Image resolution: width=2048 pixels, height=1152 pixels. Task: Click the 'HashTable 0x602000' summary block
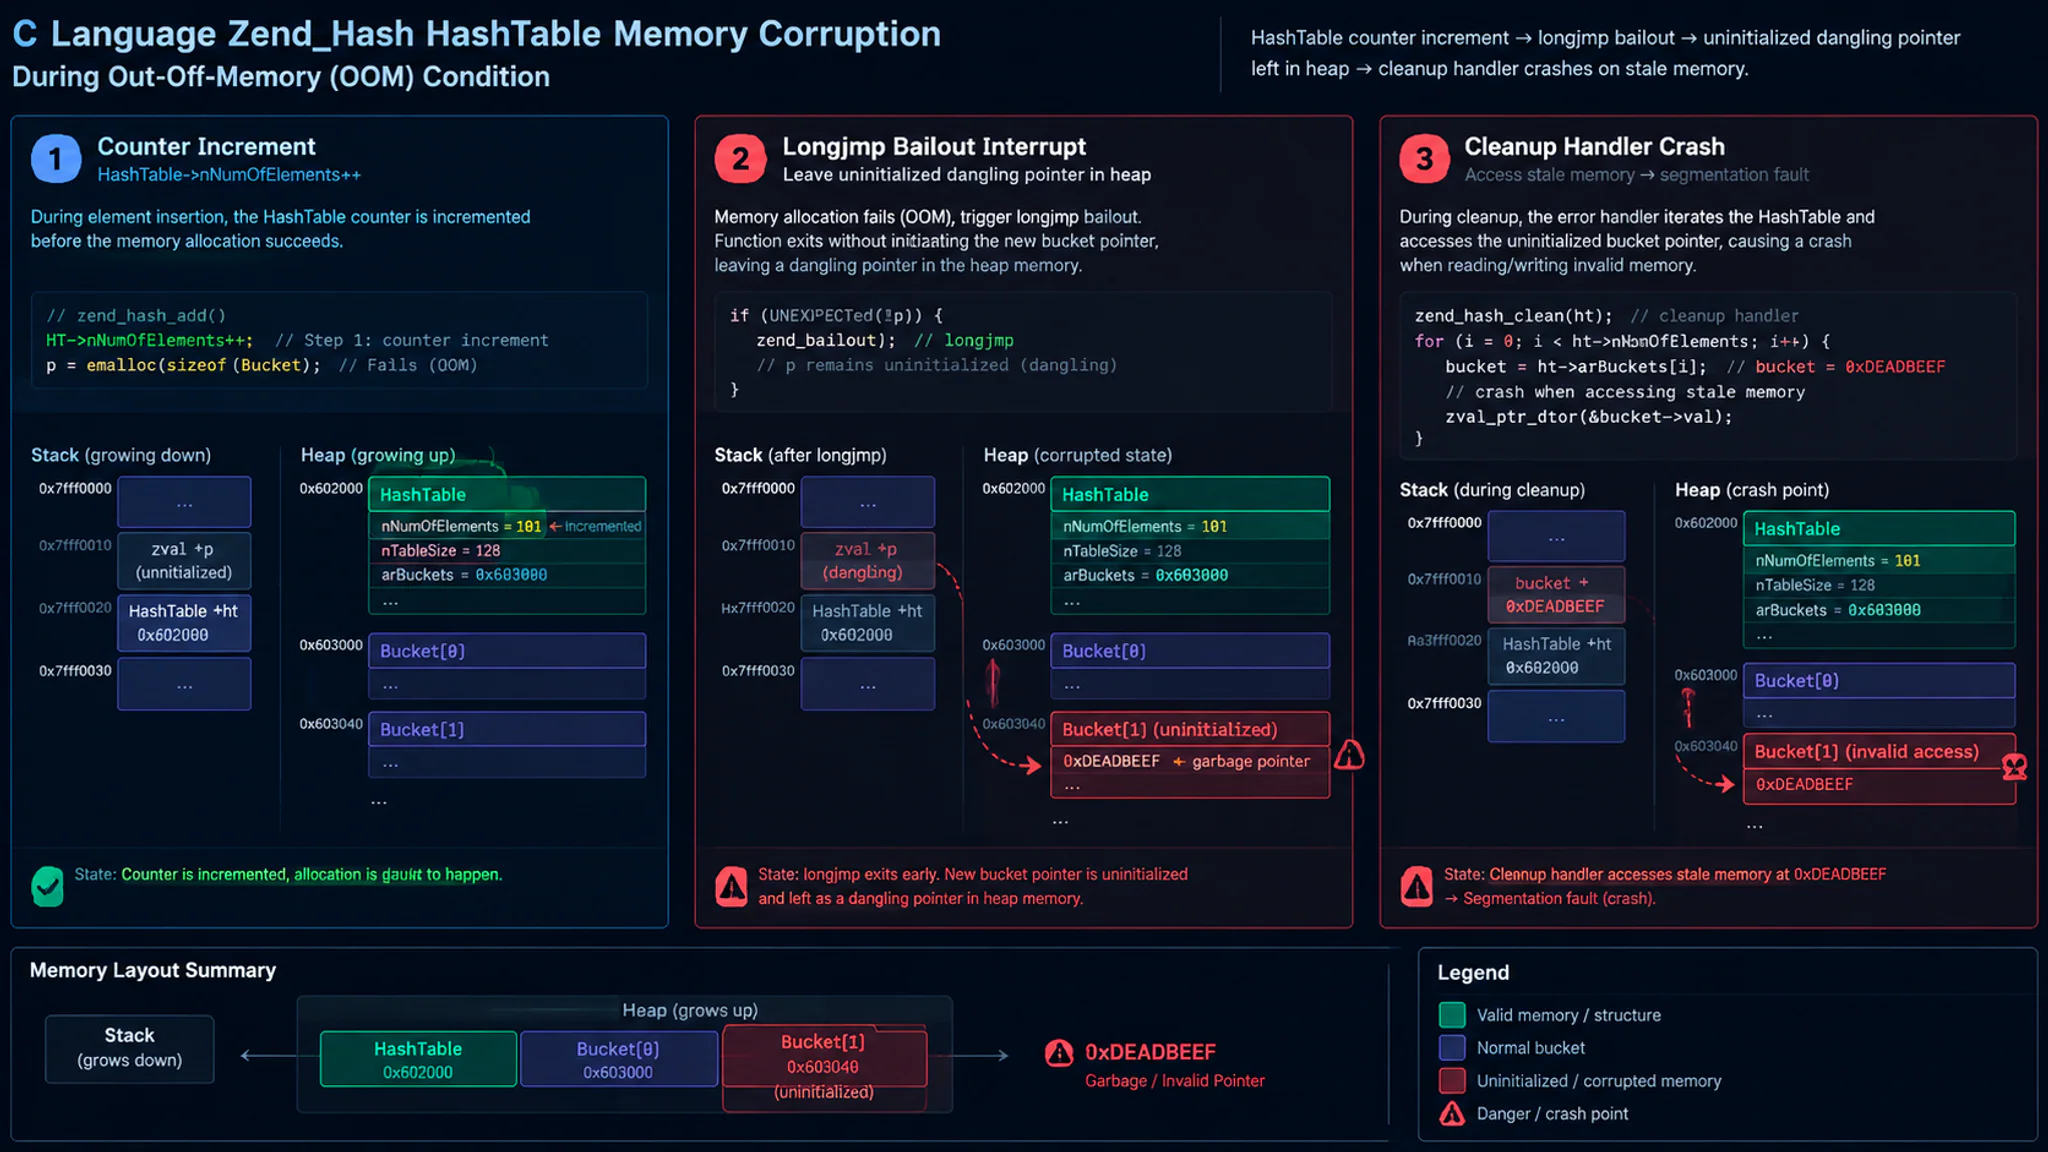point(418,1059)
